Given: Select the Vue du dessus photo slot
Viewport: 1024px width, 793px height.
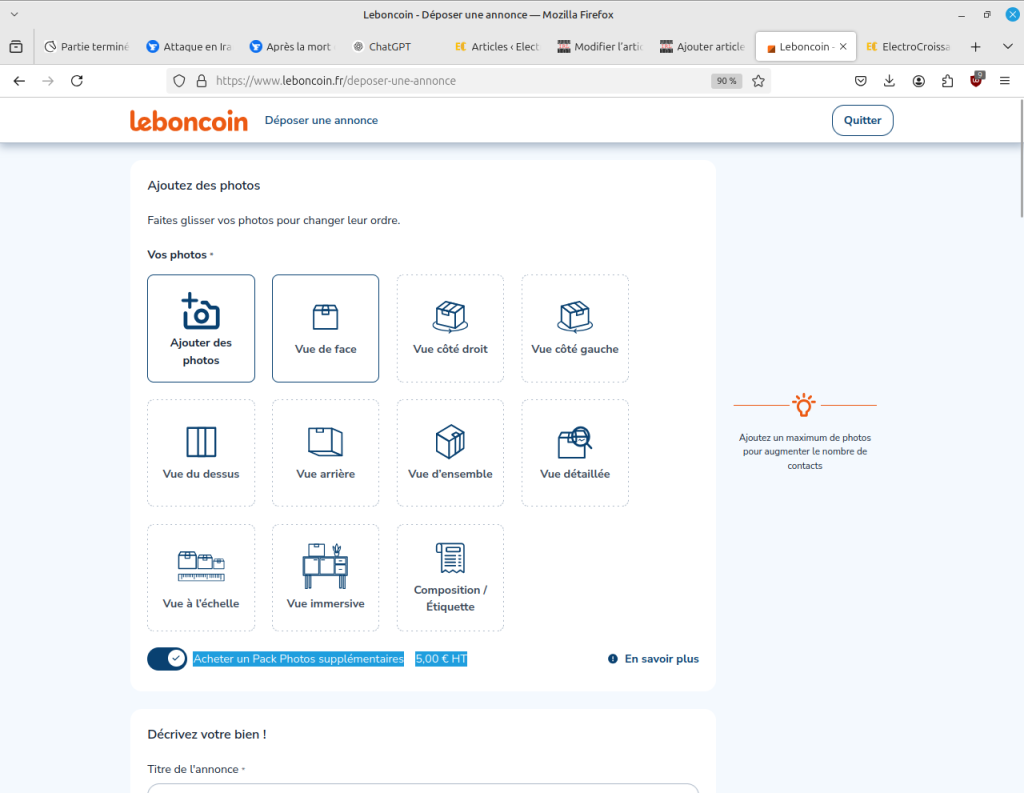Looking at the screenshot, I should pyautogui.click(x=201, y=453).
